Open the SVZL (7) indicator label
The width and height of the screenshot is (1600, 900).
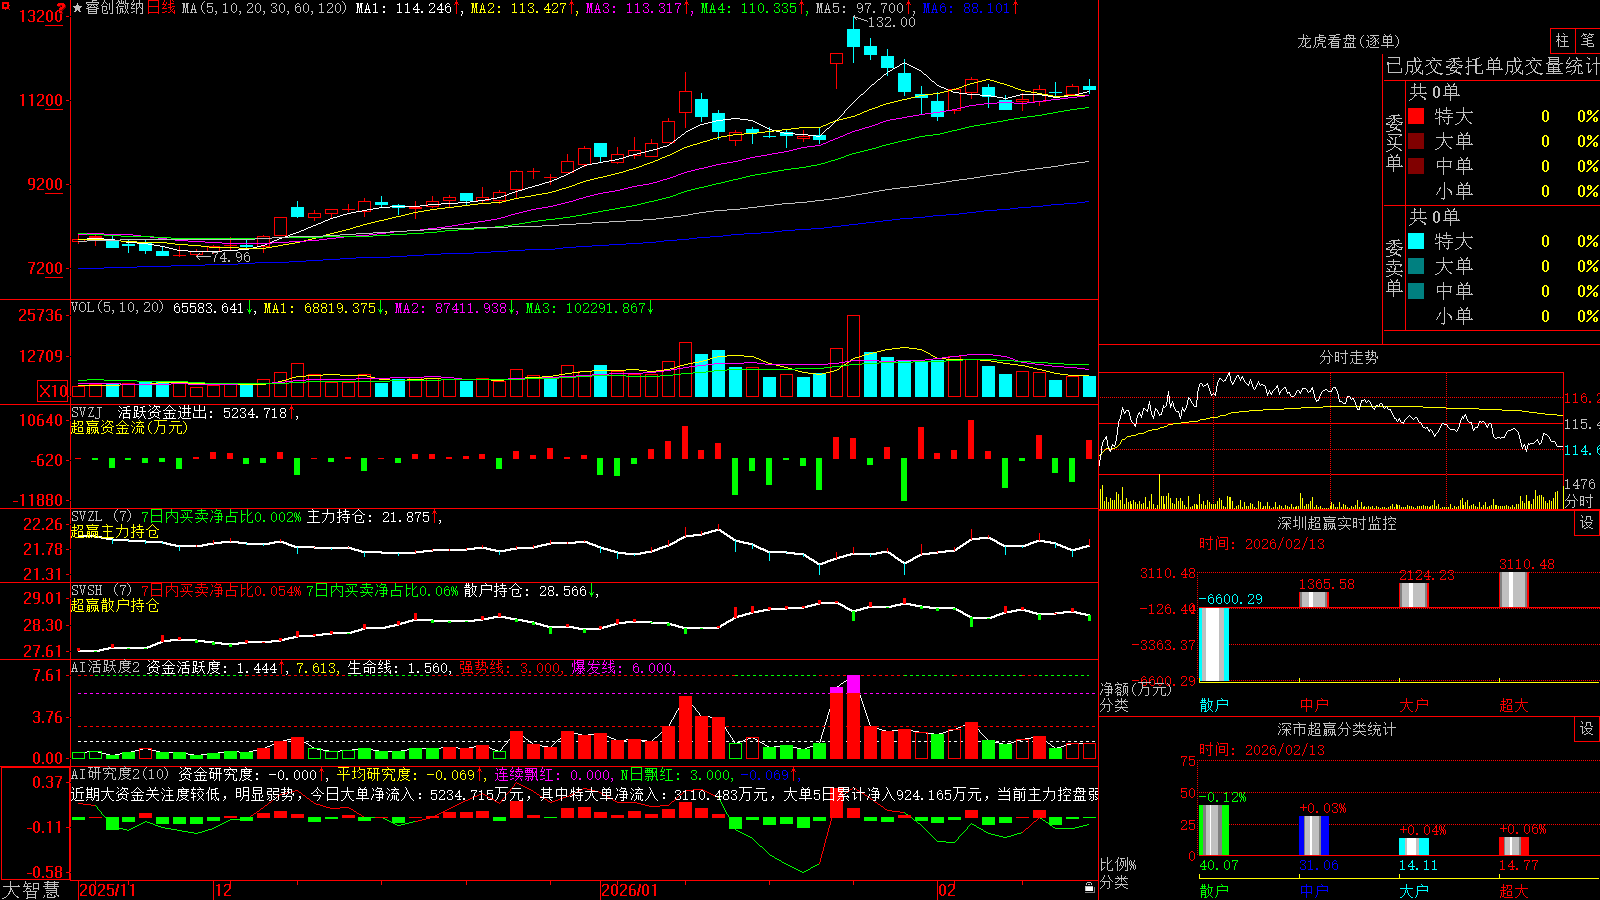point(102,516)
